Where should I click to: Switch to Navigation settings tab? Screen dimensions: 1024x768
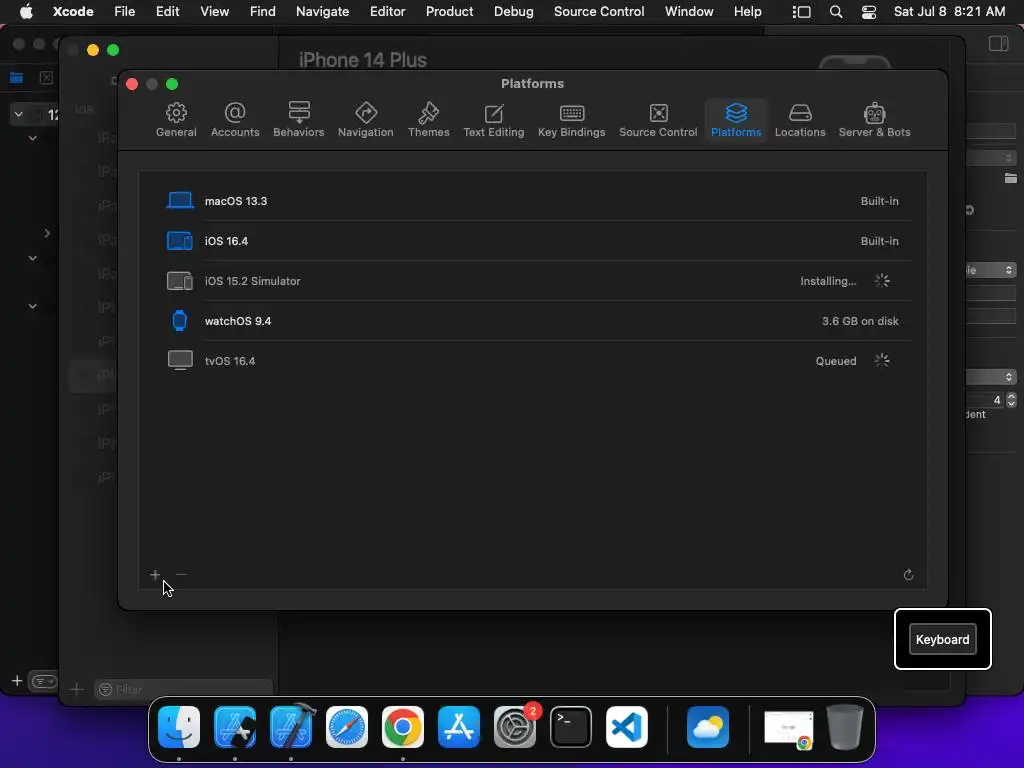point(365,120)
